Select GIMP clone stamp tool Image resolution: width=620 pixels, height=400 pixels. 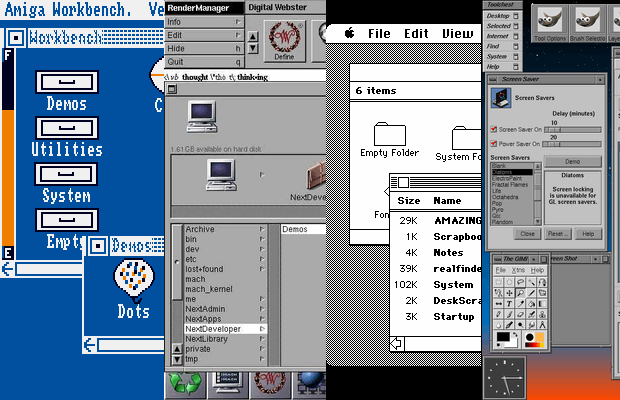tap(542, 314)
